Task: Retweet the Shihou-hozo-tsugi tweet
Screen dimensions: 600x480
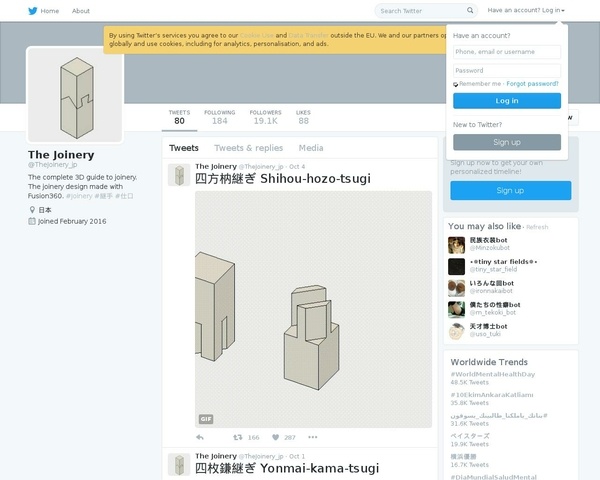Action: [x=238, y=437]
